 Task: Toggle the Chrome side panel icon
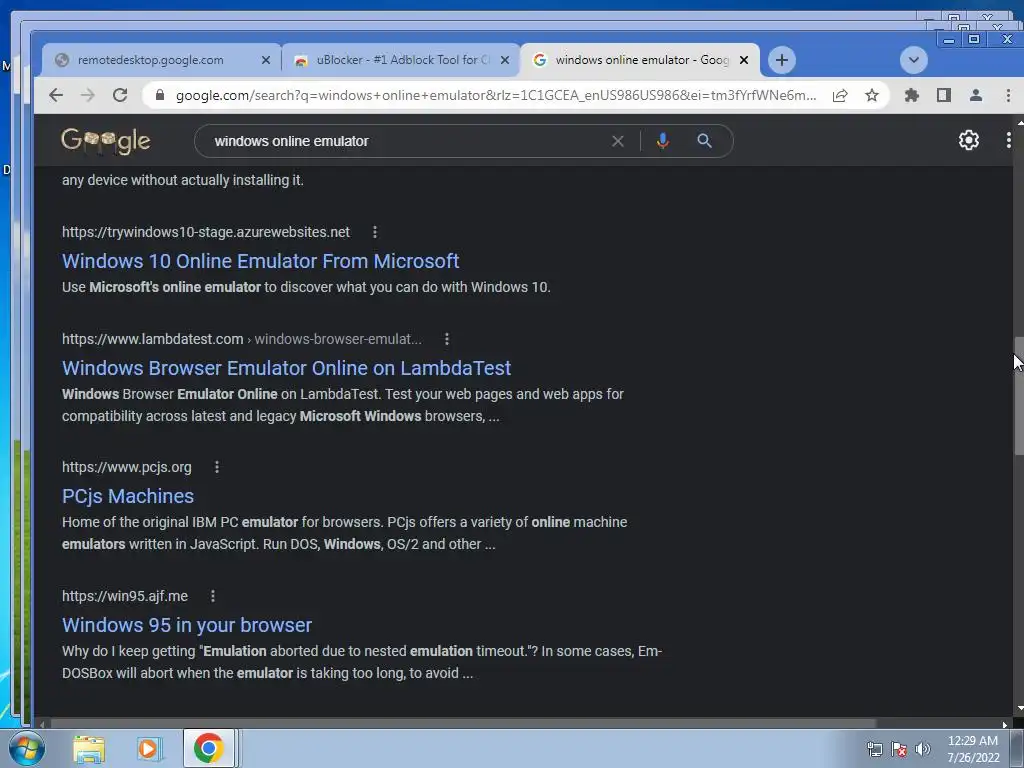pyautogui.click(x=944, y=95)
